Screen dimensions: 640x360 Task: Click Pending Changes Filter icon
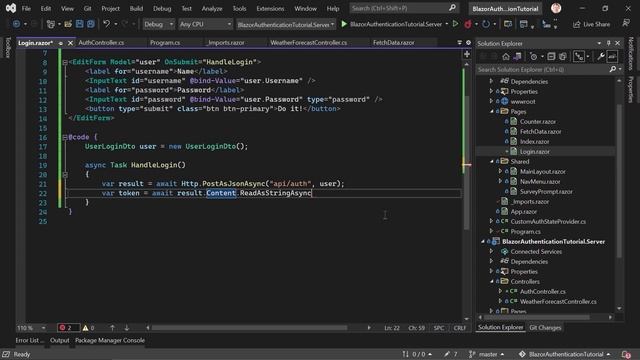click(x=533, y=57)
